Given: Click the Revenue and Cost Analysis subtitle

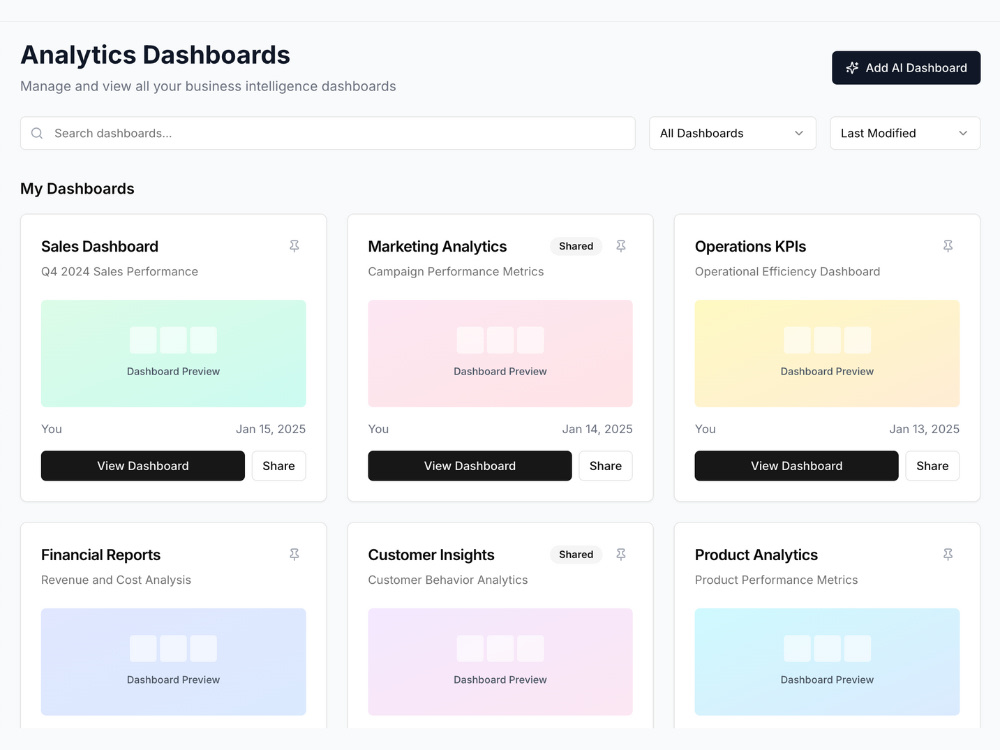Looking at the screenshot, I should [116, 580].
